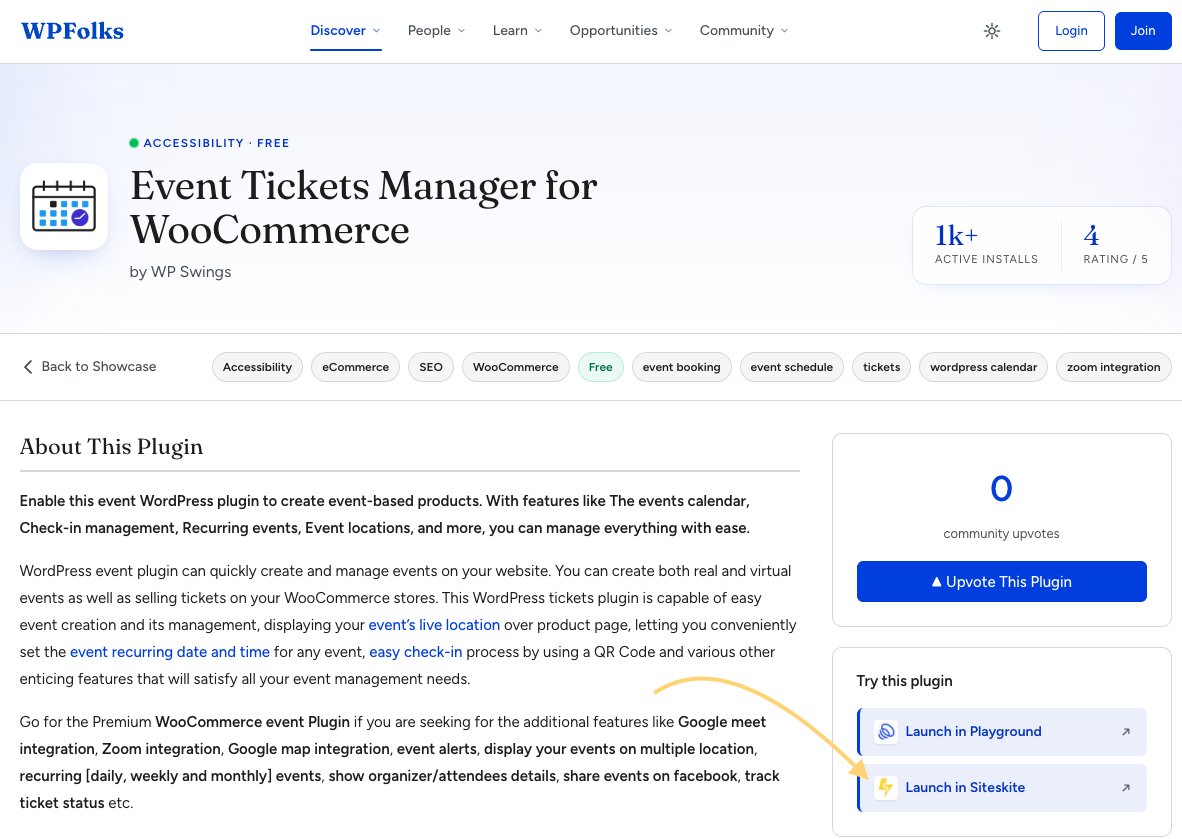The width and height of the screenshot is (1182, 839).
Task: Select the event booking tag
Action: pyautogui.click(x=681, y=367)
